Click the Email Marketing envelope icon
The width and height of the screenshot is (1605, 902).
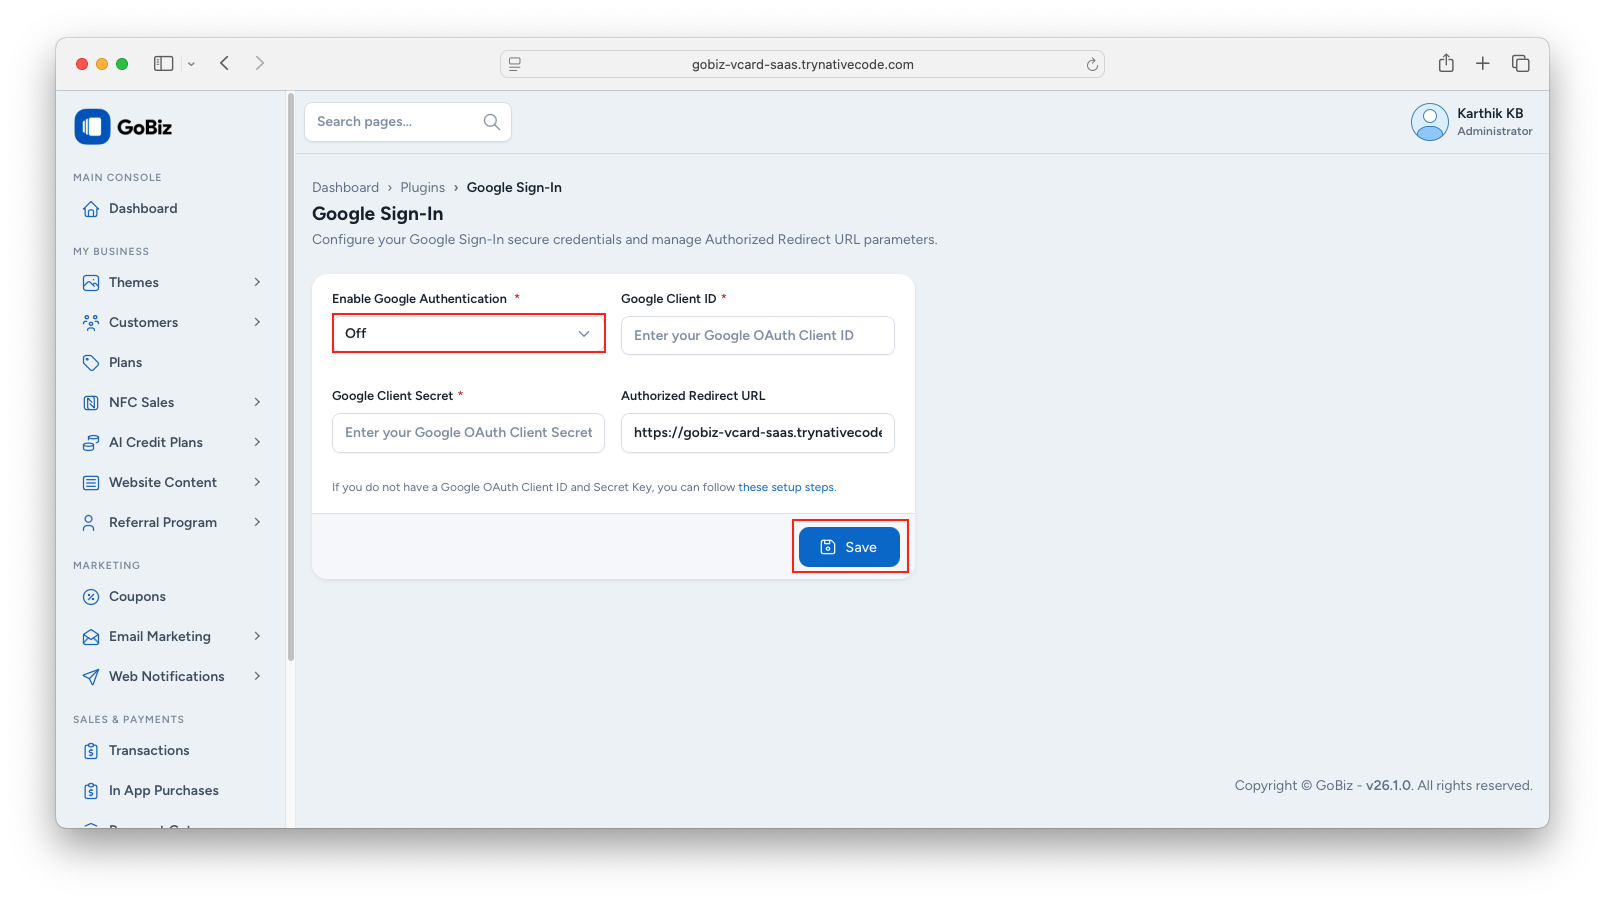coord(91,637)
